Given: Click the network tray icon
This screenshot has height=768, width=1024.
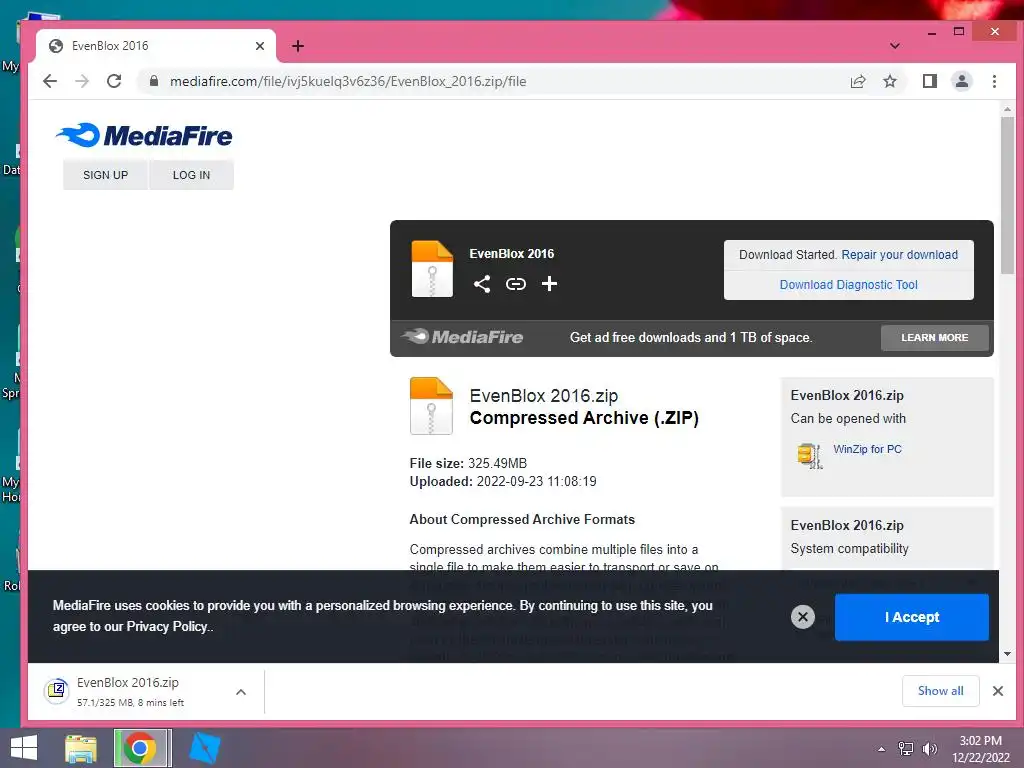Looking at the screenshot, I should click(x=906, y=749).
